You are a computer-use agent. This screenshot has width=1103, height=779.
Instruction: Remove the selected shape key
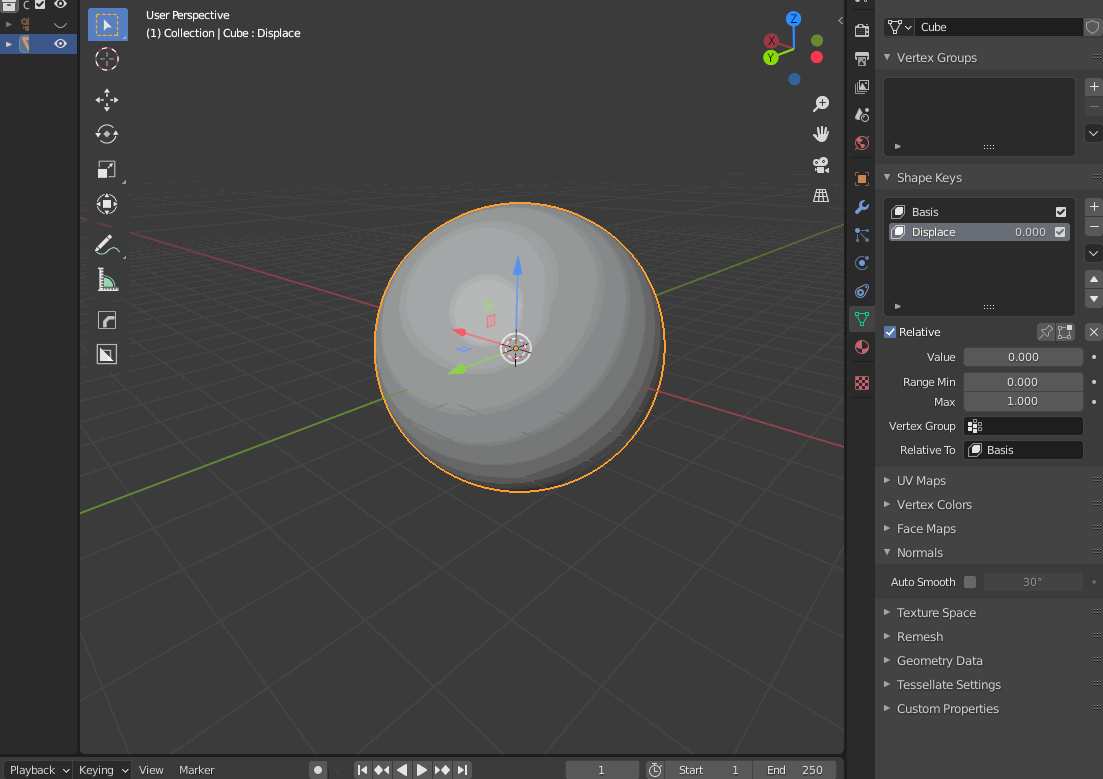click(1094, 227)
